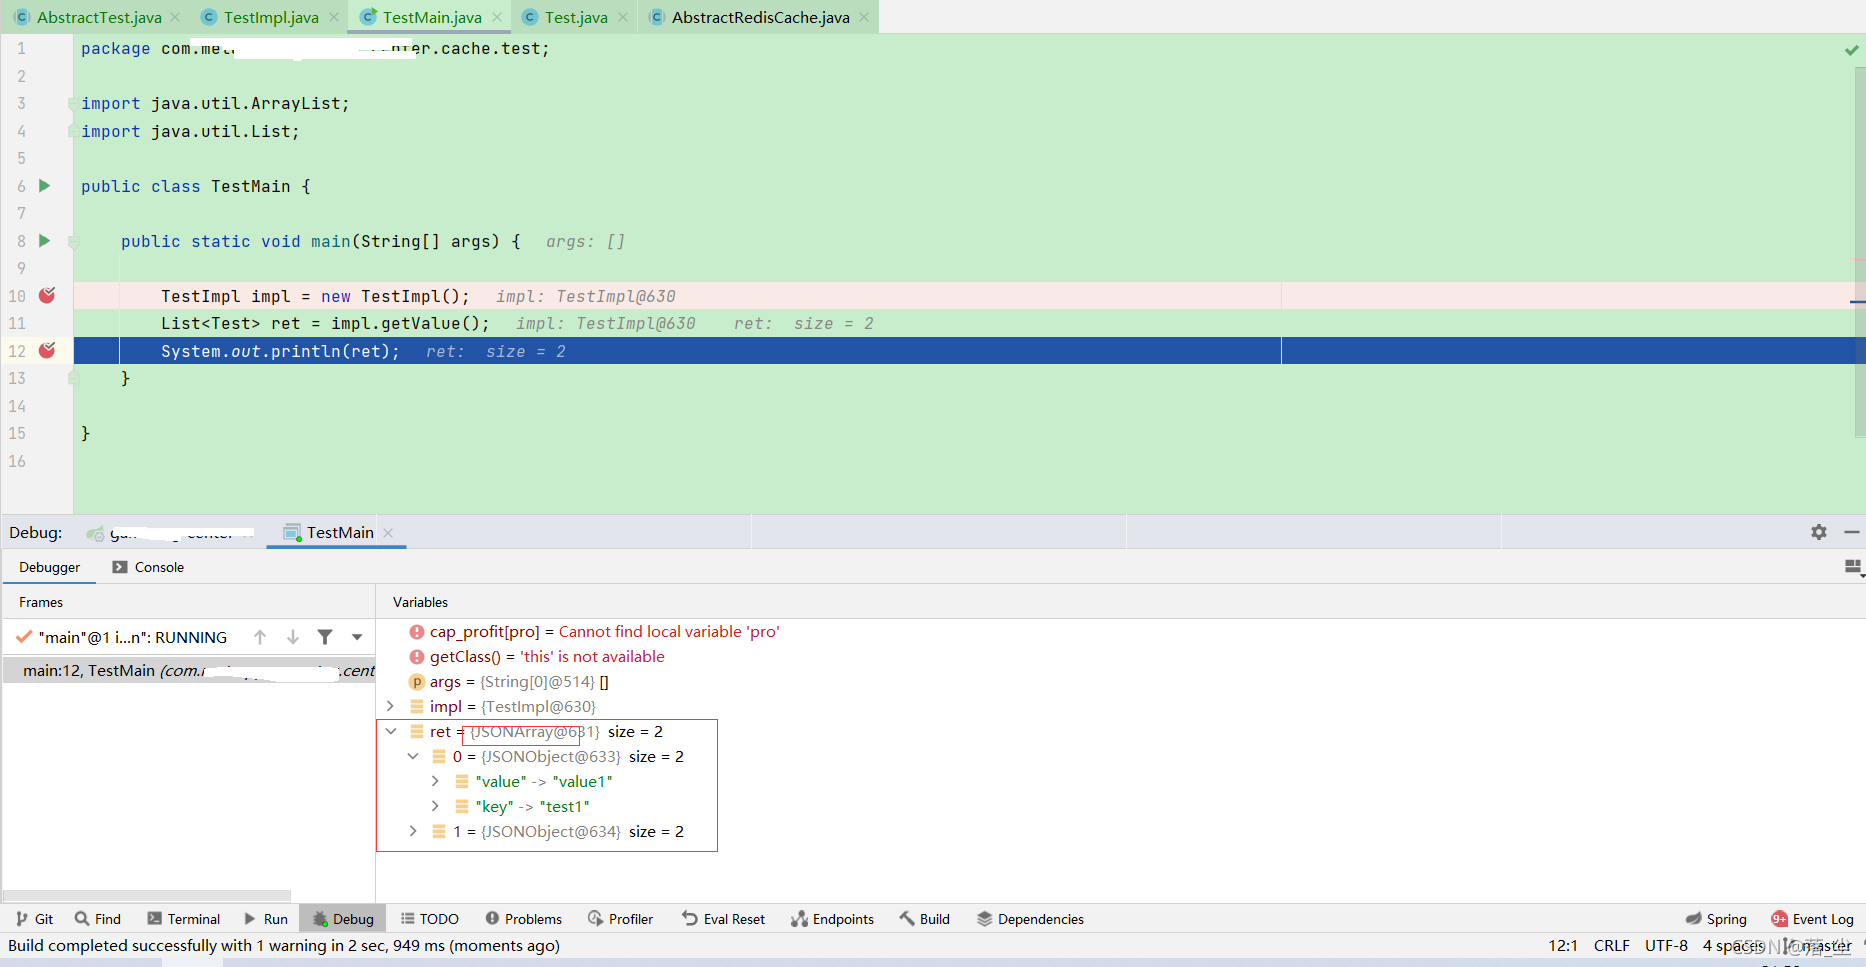Image resolution: width=1866 pixels, height=967 pixels.
Task: Run TestMain class from gutter arrow
Action: click(44, 185)
